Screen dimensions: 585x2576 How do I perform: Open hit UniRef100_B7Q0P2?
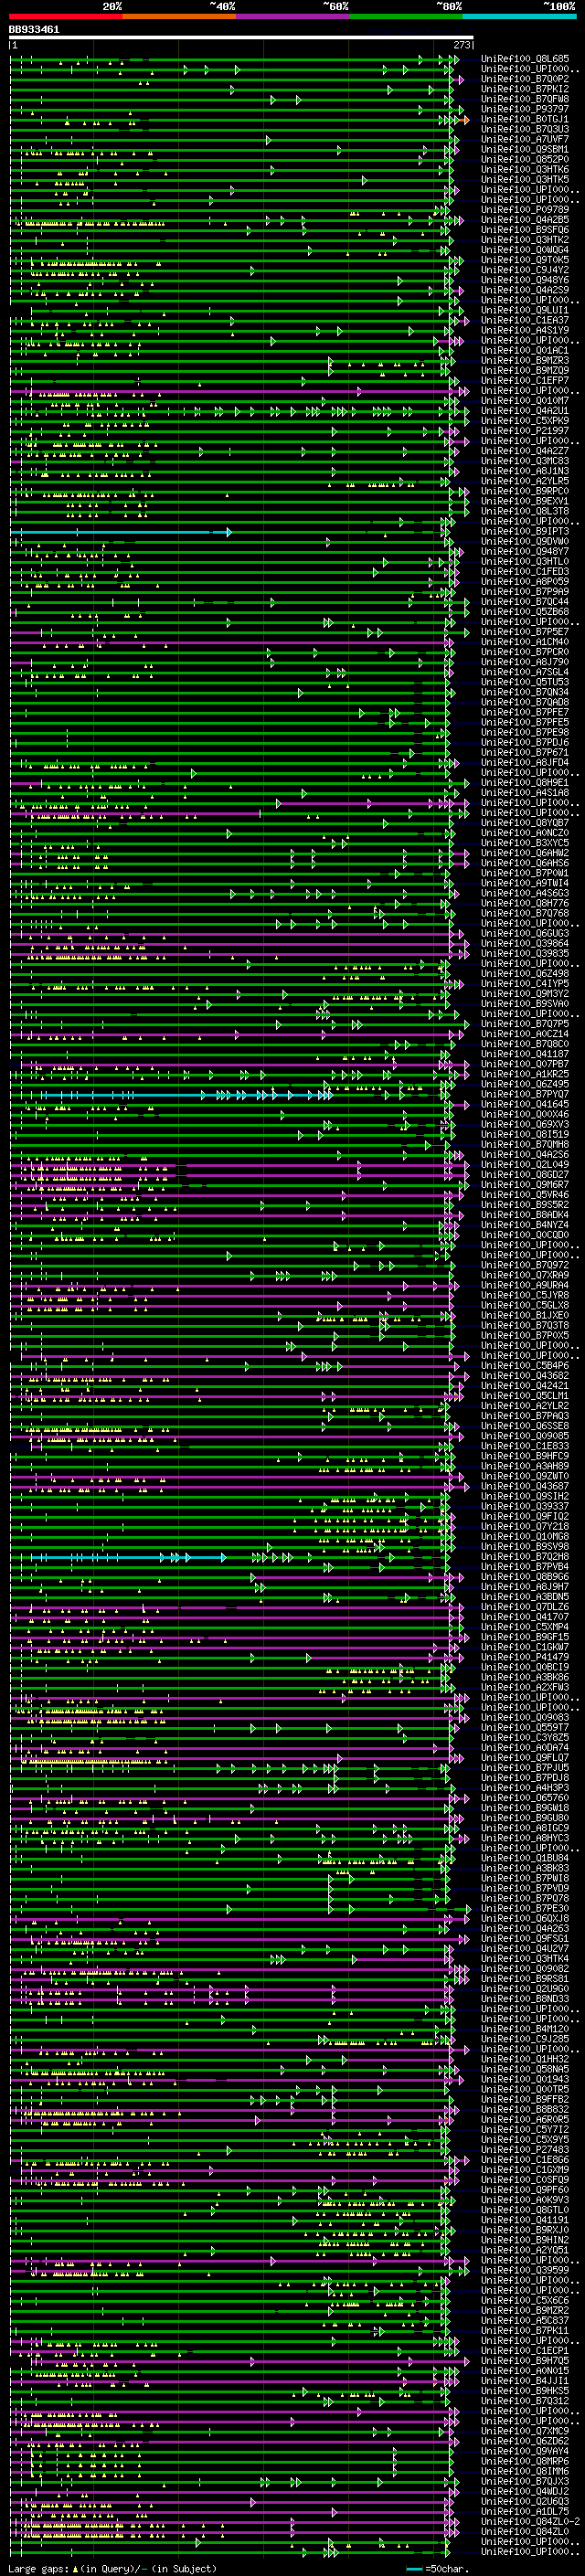tap(525, 79)
